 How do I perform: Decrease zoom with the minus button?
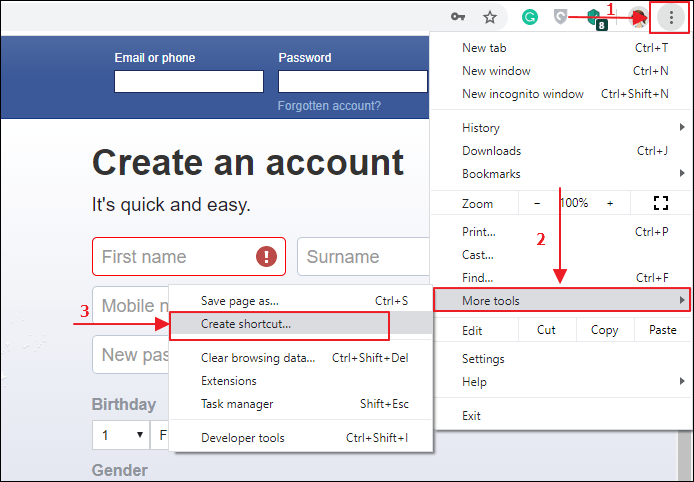point(537,204)
